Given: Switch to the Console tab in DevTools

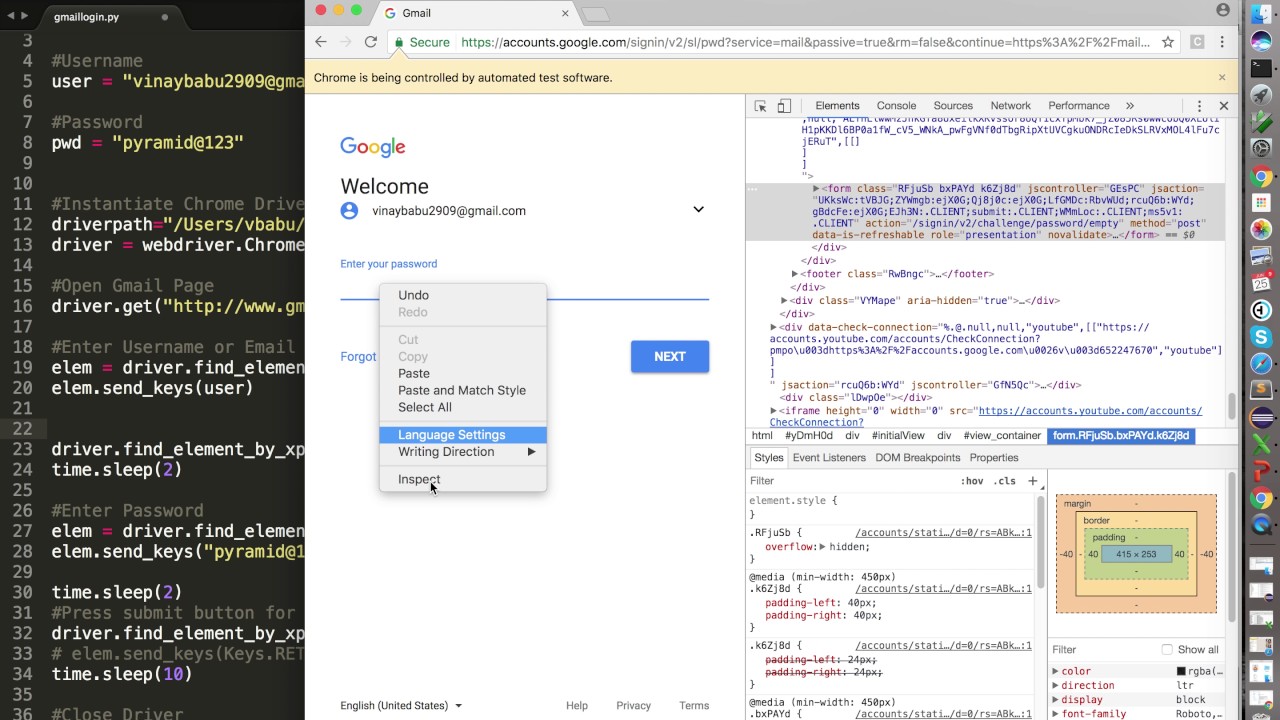Looking at the screenshot, I should coord(896,106).
